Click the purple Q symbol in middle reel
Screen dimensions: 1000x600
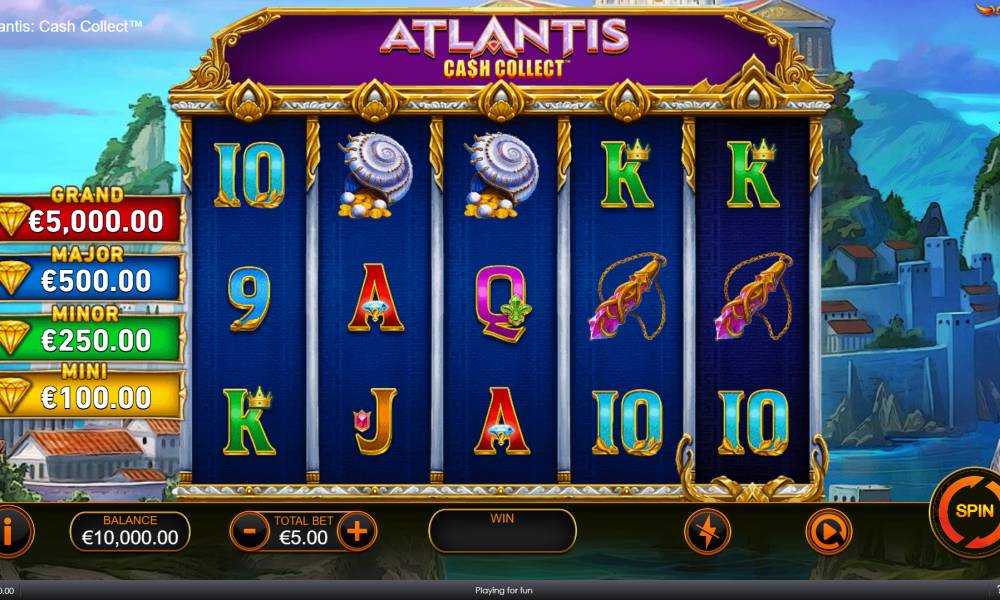click(502, 303)
